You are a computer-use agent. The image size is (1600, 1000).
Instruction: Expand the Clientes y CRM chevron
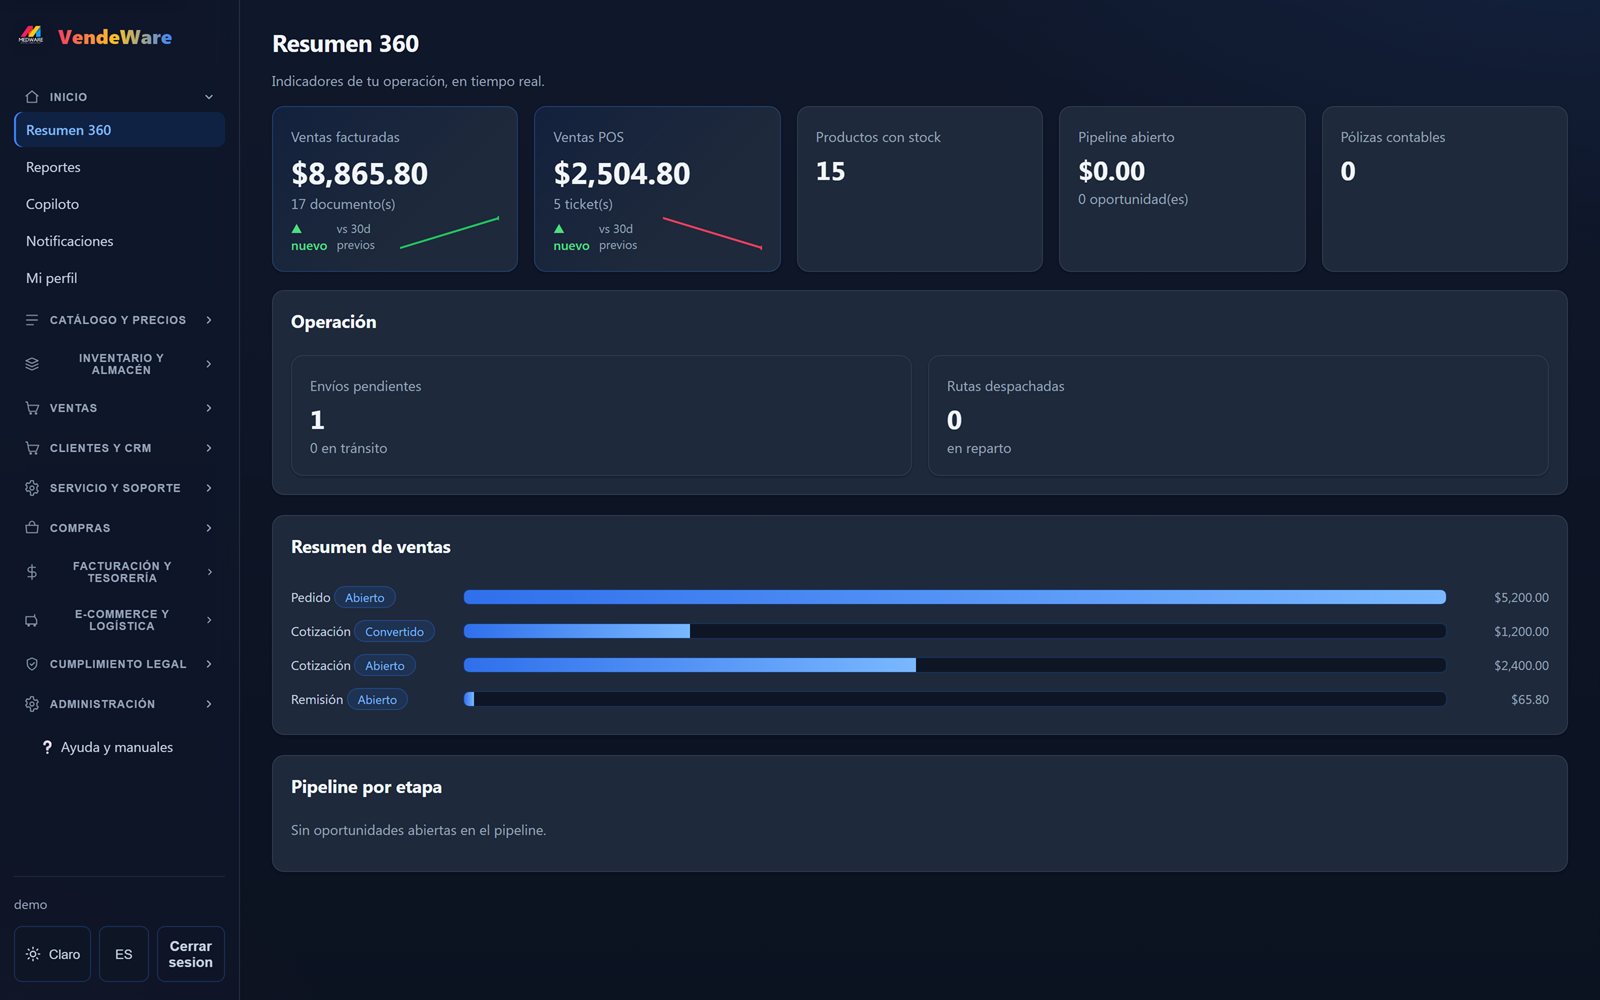209,448
